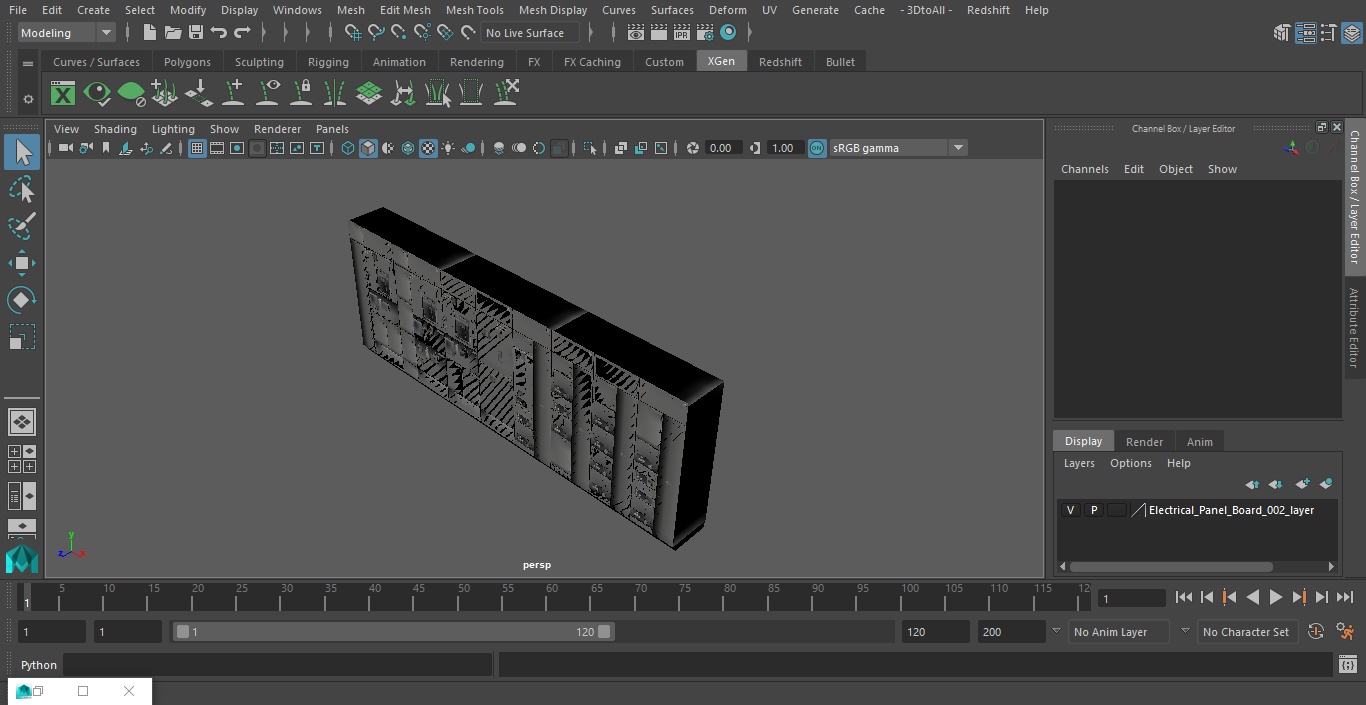The width and height of the screenshot is (1366, 705).
Task: Redo the last action
Action: tap(242, 33)
